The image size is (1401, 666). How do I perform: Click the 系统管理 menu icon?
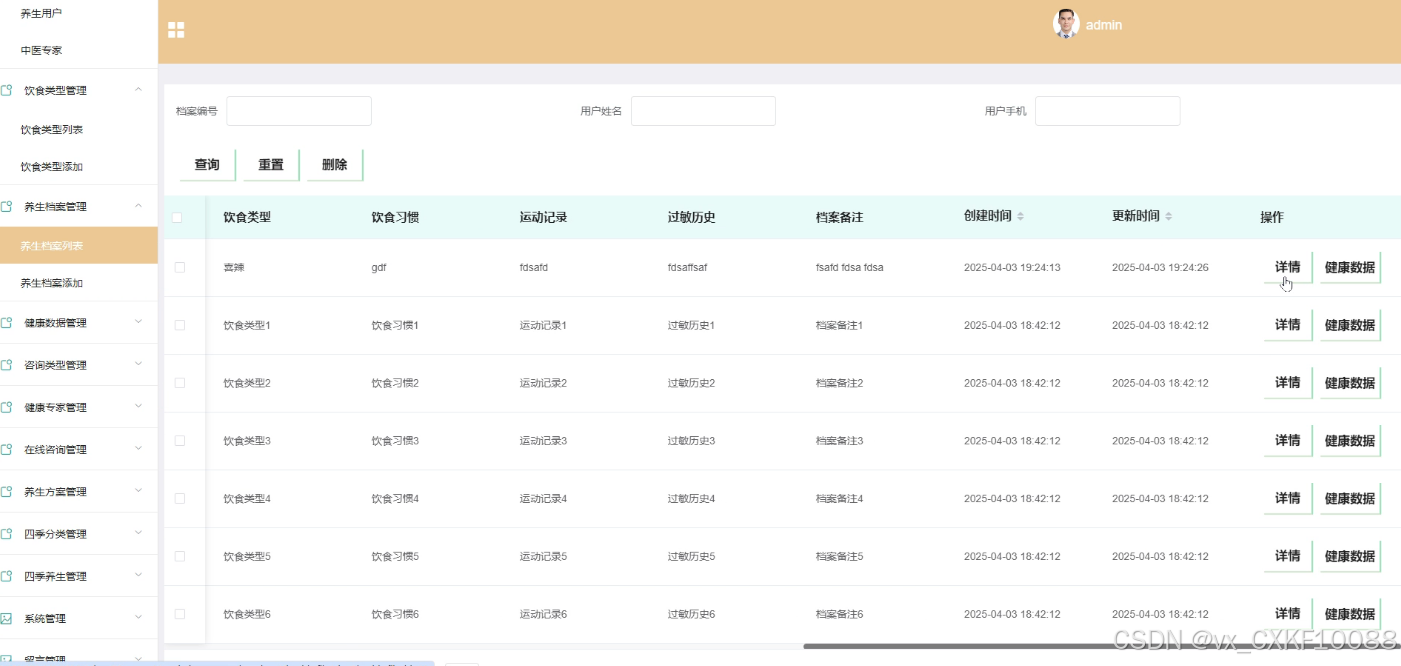click(6, 618)
